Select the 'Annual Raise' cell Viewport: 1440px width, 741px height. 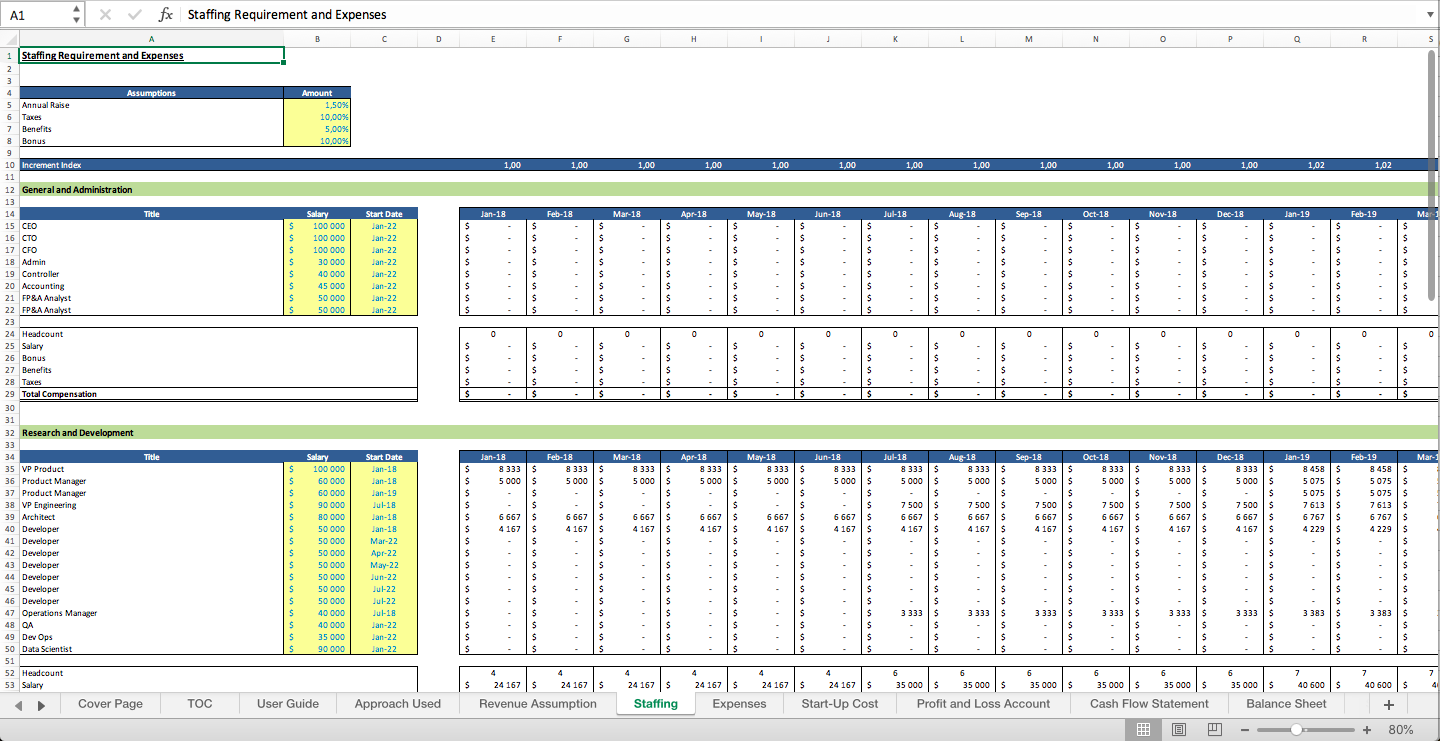click(151, 105)
